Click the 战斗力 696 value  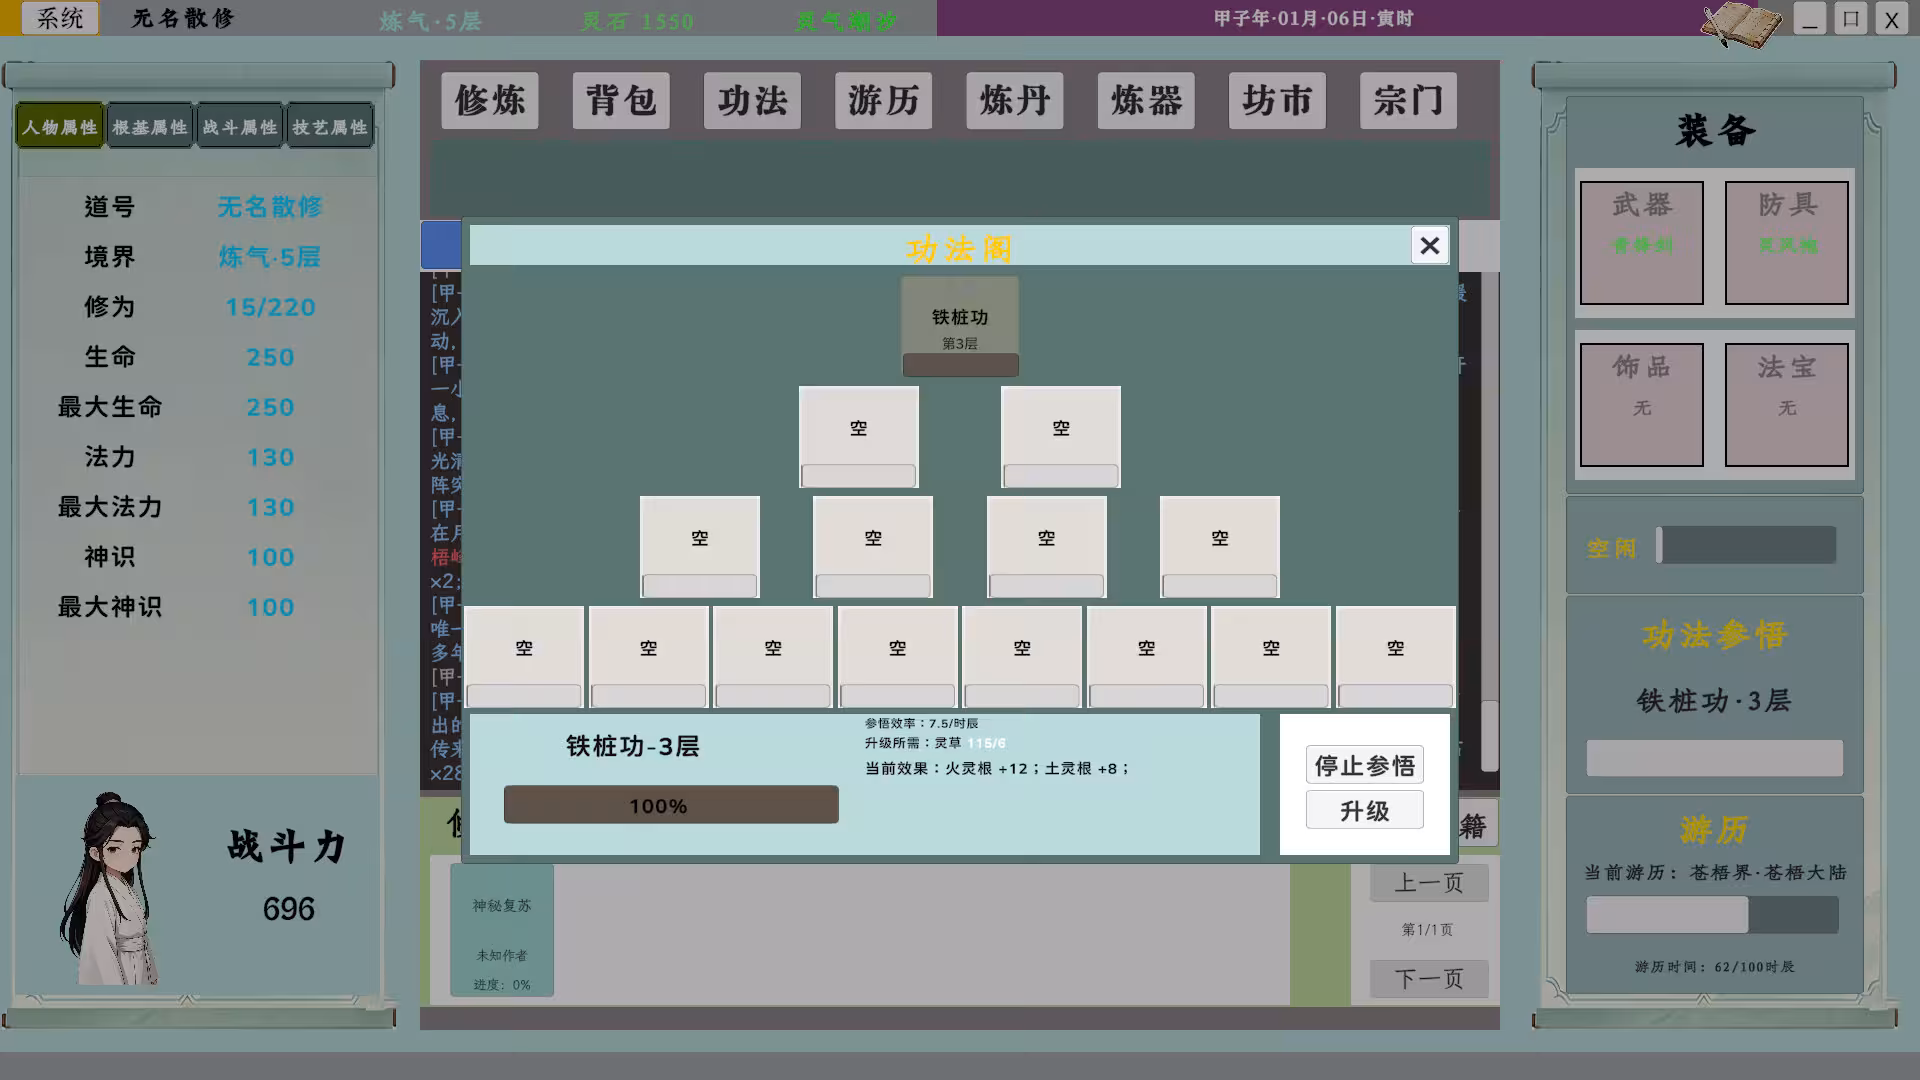(288, 909)
